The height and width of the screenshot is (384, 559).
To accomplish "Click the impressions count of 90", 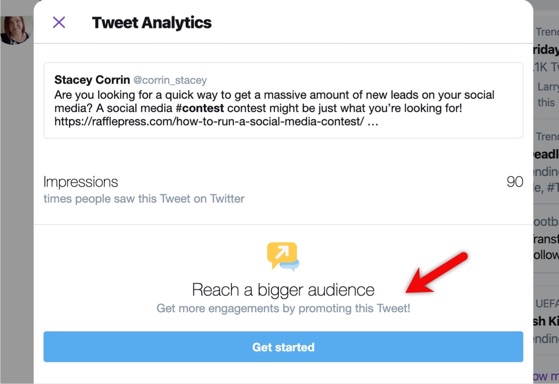I will coord(514,182).
